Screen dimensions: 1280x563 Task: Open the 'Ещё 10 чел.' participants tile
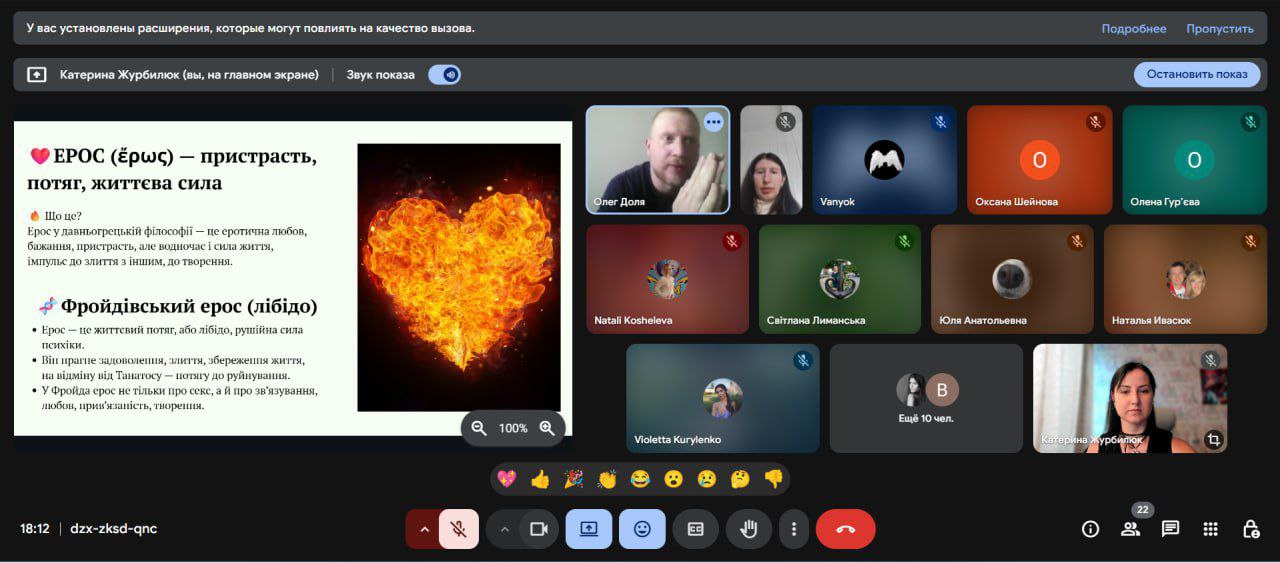[x=926, y=398]
